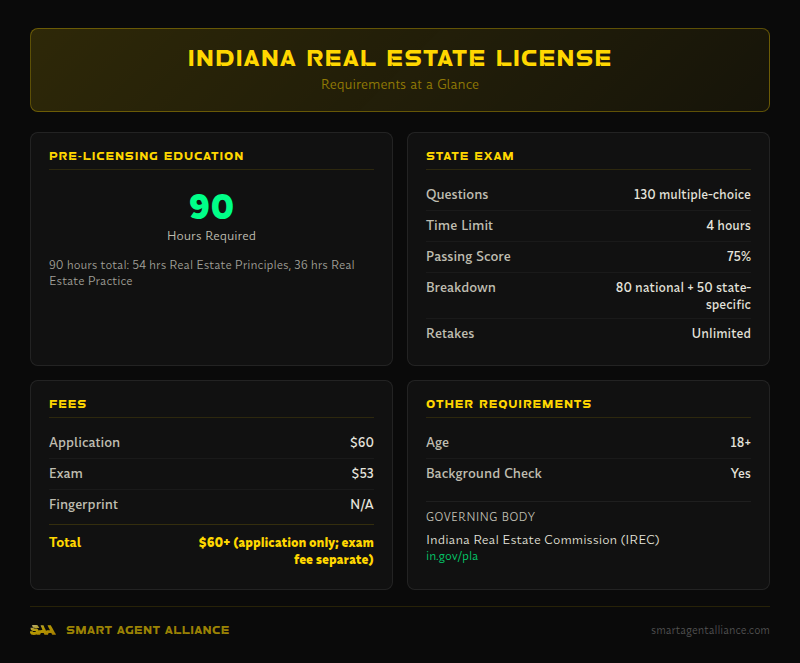The height and width of the screenshot is (663, 800).
Task: Toggle the Unlimited retakes entry
Action: pos(722,333)
